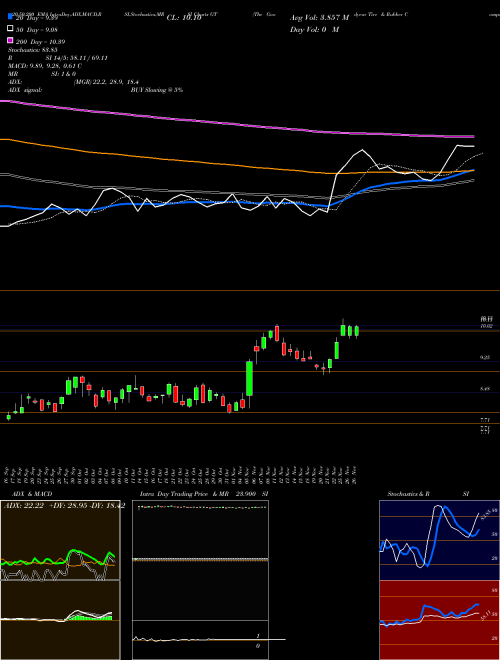Select the '200 Day = 10.39' legend label
Image resolution: width=500 pixels, height=660 pixels.
point(40,42)
